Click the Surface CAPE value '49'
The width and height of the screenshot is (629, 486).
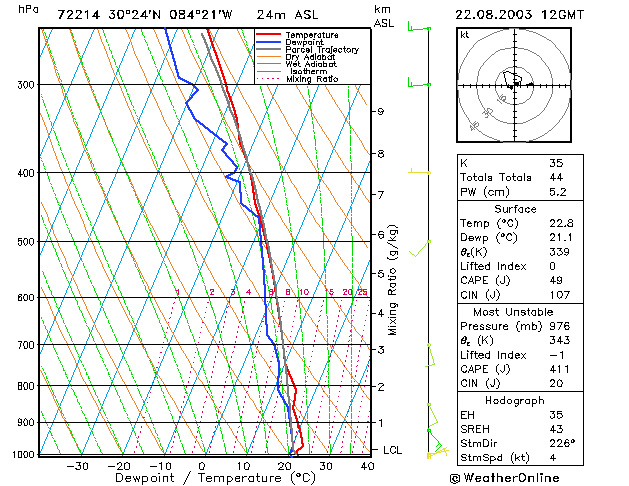point(556,280)
